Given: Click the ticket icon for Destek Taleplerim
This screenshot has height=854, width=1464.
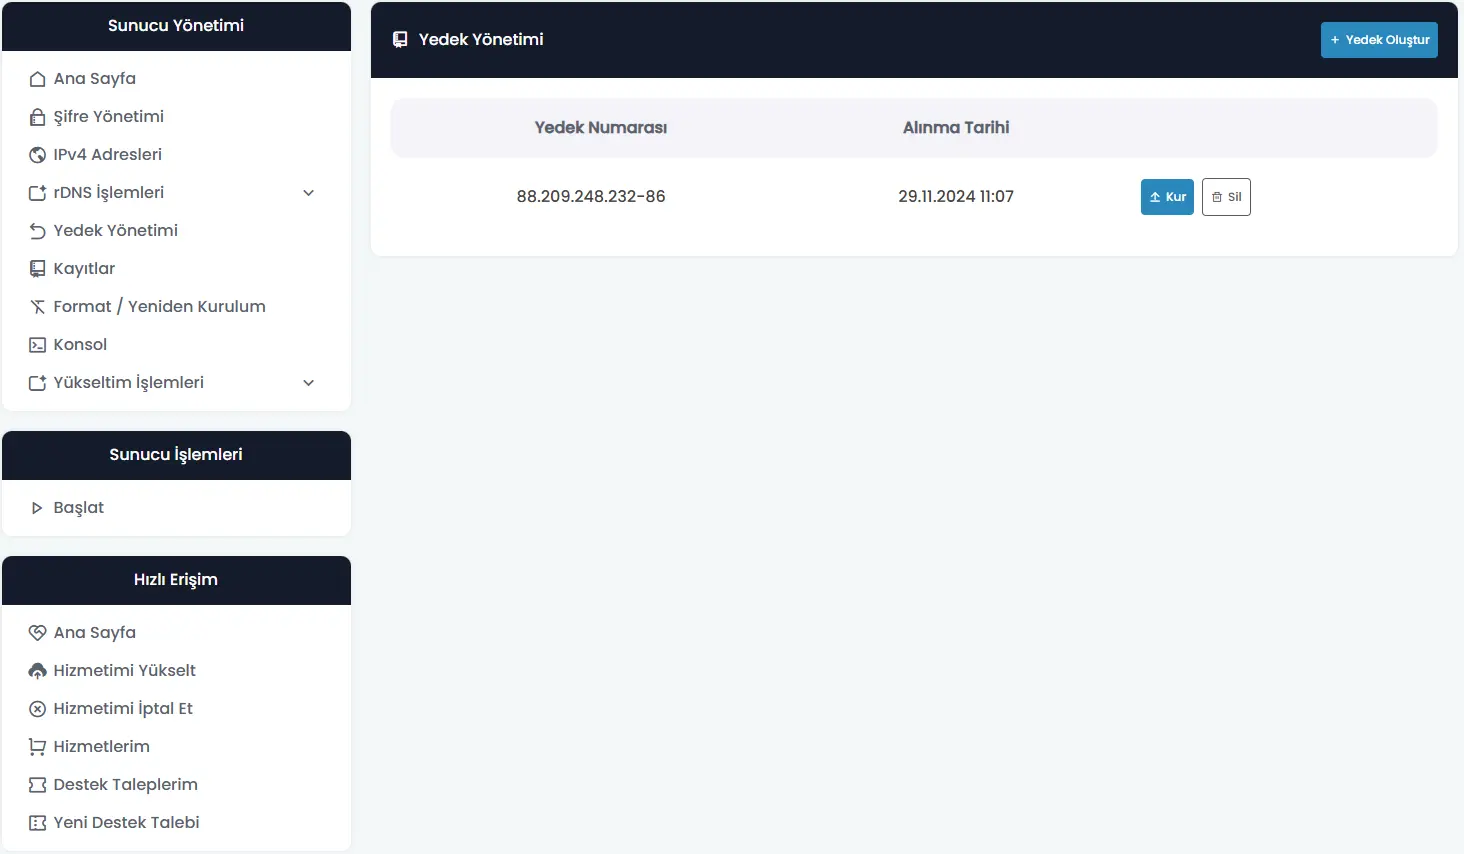Looking at the screenshot, I should tap(37, 785).
